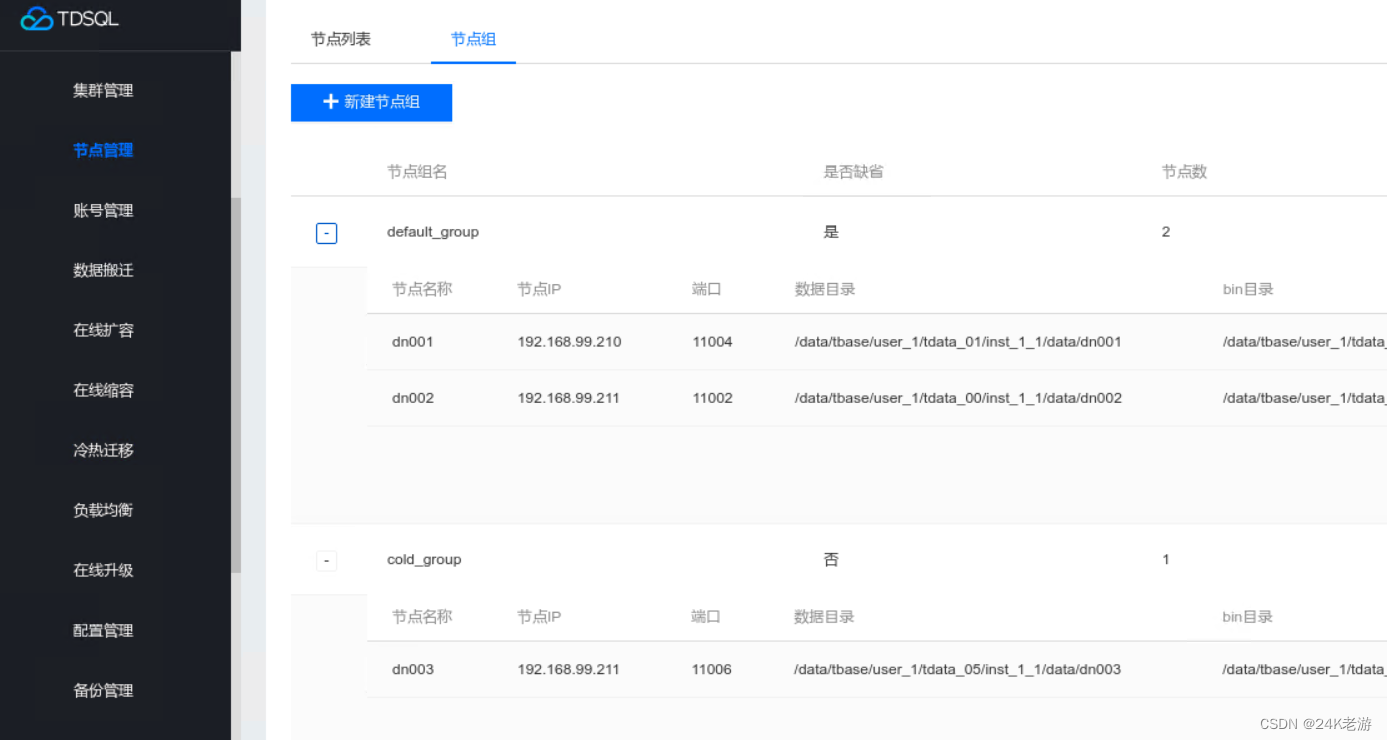Image resolution: width=1387 pixels, height=740 pixels.
Task: Select the default_group name text
Action: [433, 232]
